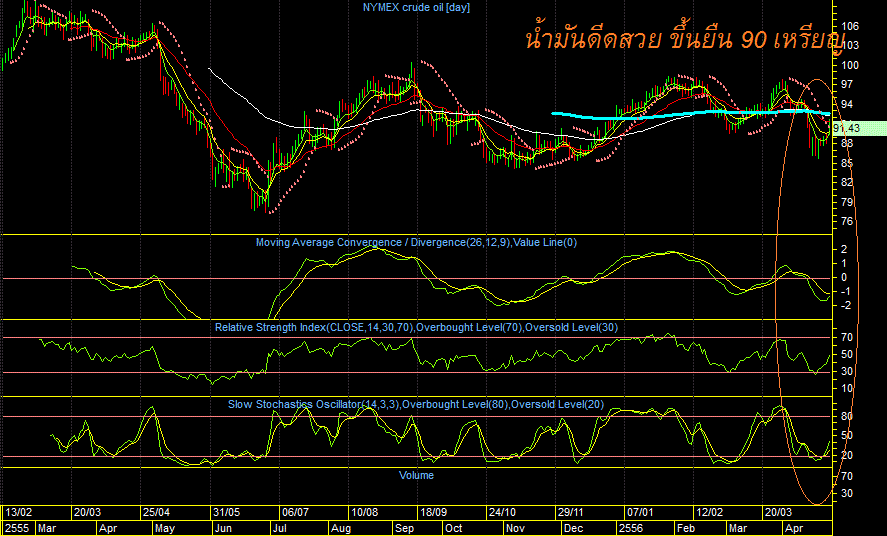Select price level 94 on price axis
Image resolution: width=887 pixels, height=536 pixels.
[847, 105]
